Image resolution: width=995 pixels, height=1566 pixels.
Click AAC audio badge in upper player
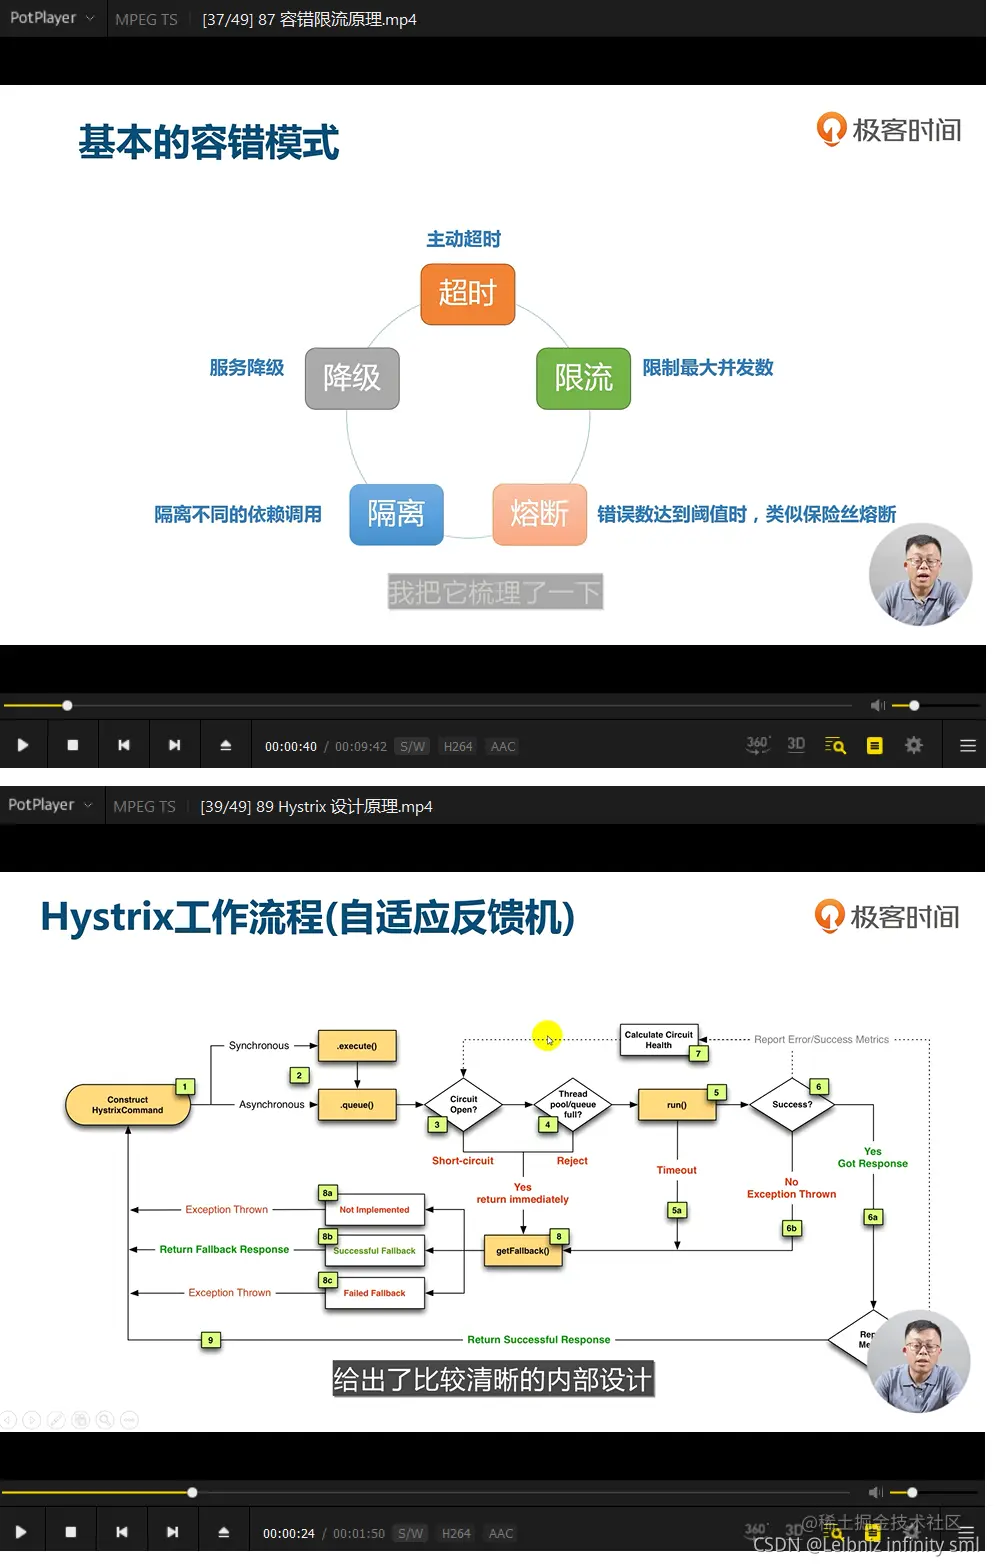pos(503,746)
